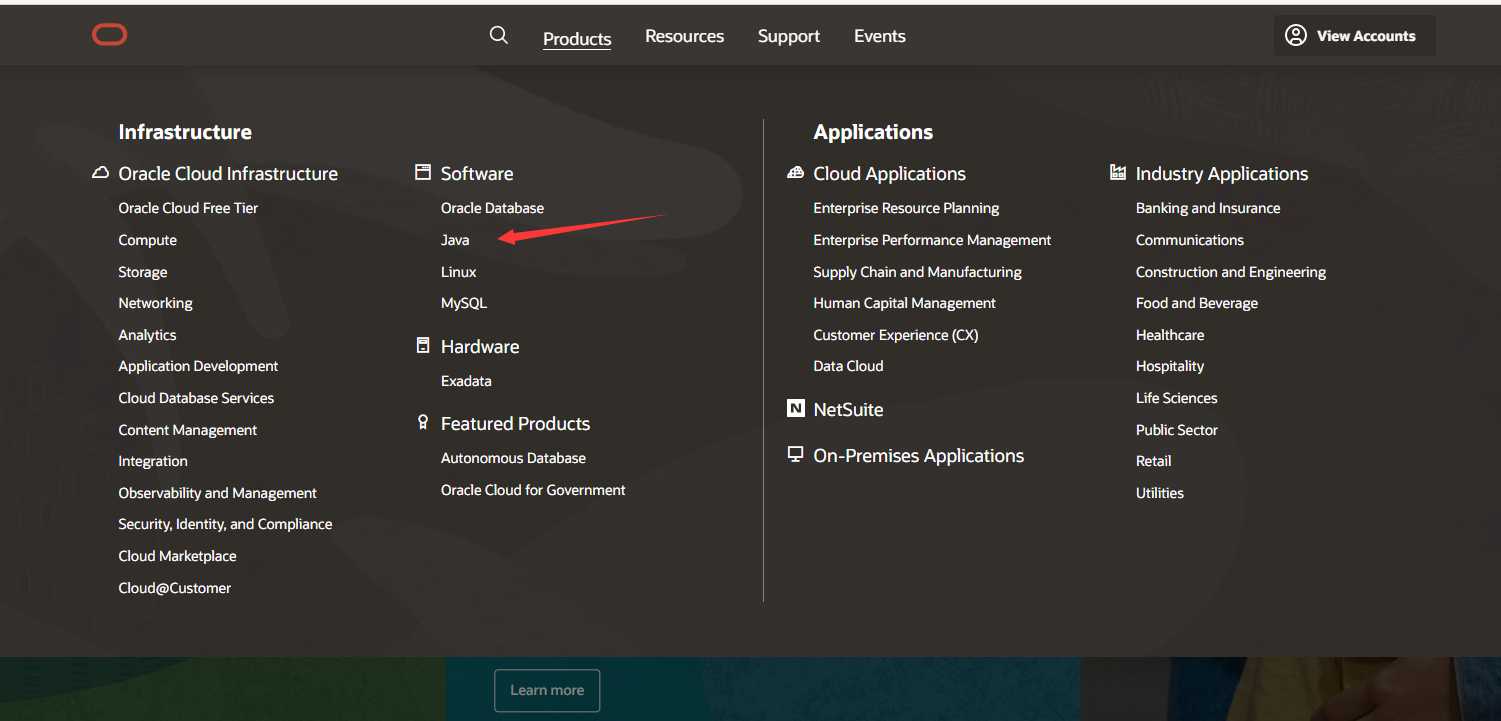The width and height of the screenshot is (1501, 721).
Task: Open Security, Identity, and Compliance link
Action: [x=225, y=524]
